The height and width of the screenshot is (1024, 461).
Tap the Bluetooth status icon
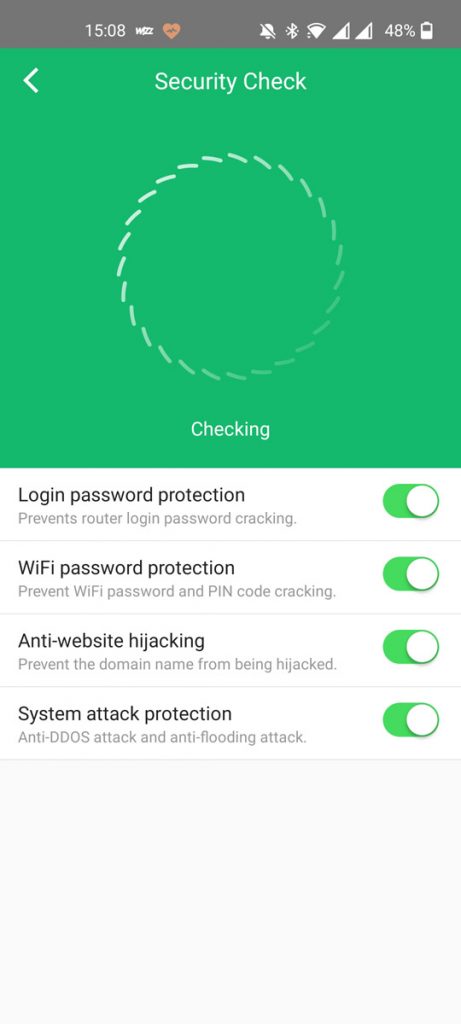coord(292,31)
